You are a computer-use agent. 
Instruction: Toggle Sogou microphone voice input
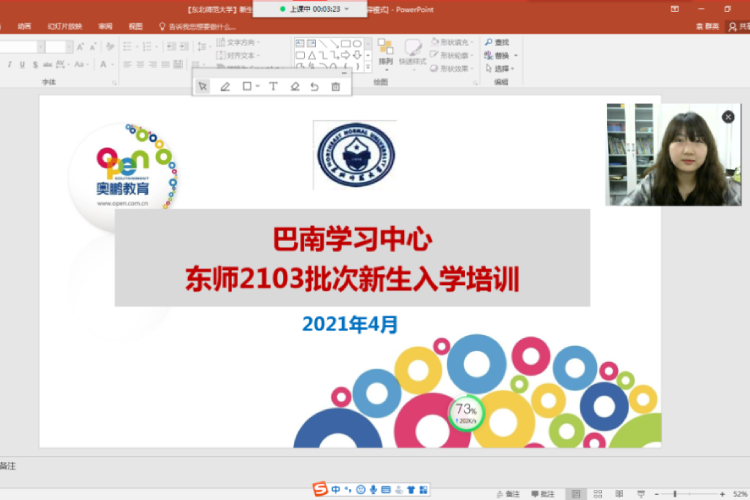(x=373, y=489)
